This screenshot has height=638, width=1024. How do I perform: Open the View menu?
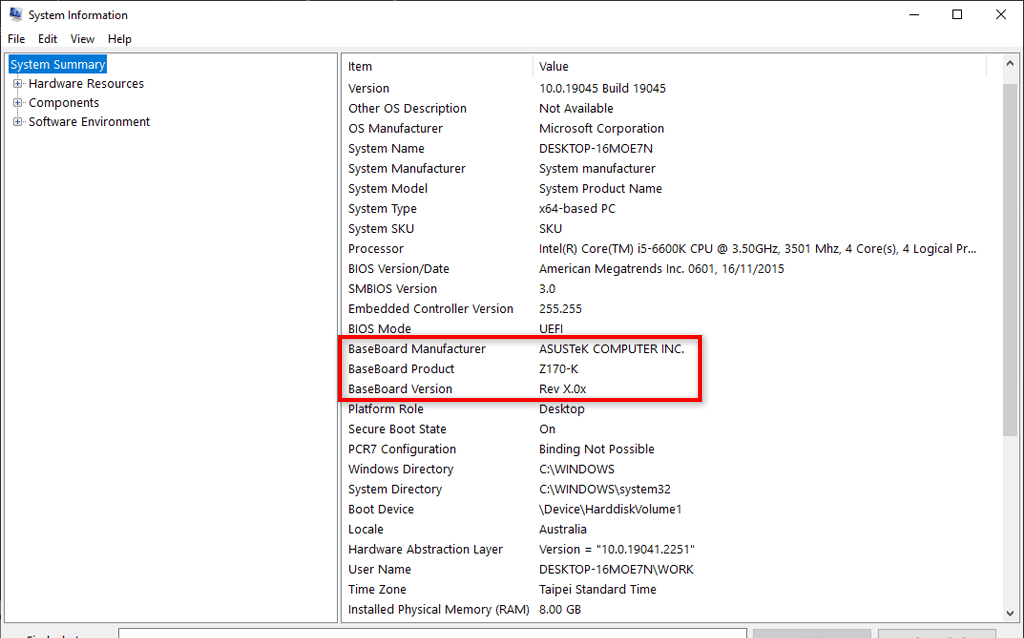click(82, 39)
